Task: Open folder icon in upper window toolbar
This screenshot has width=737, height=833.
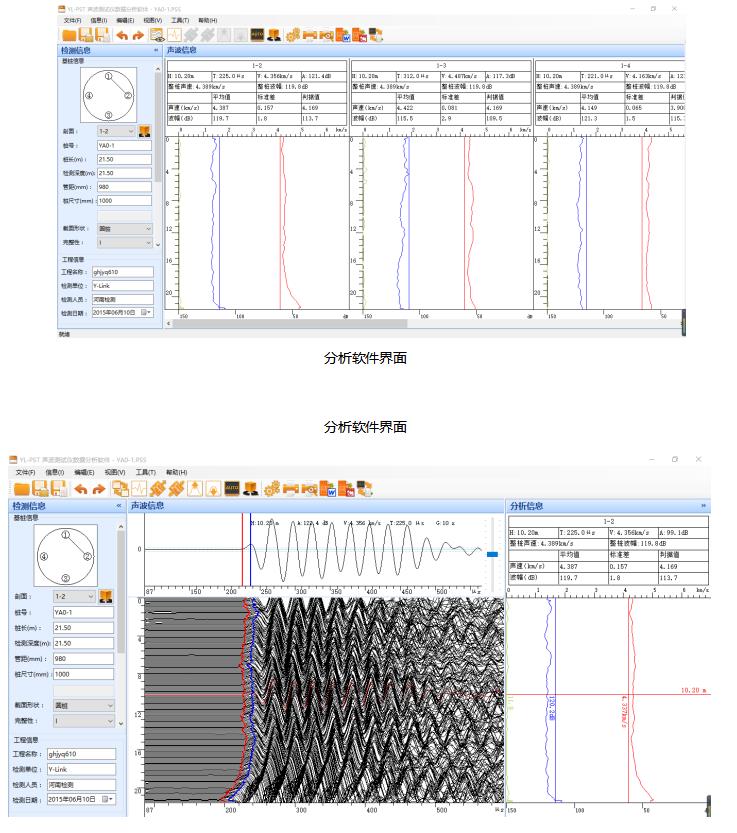Action: pyautogui.click(x=69, y=36)
